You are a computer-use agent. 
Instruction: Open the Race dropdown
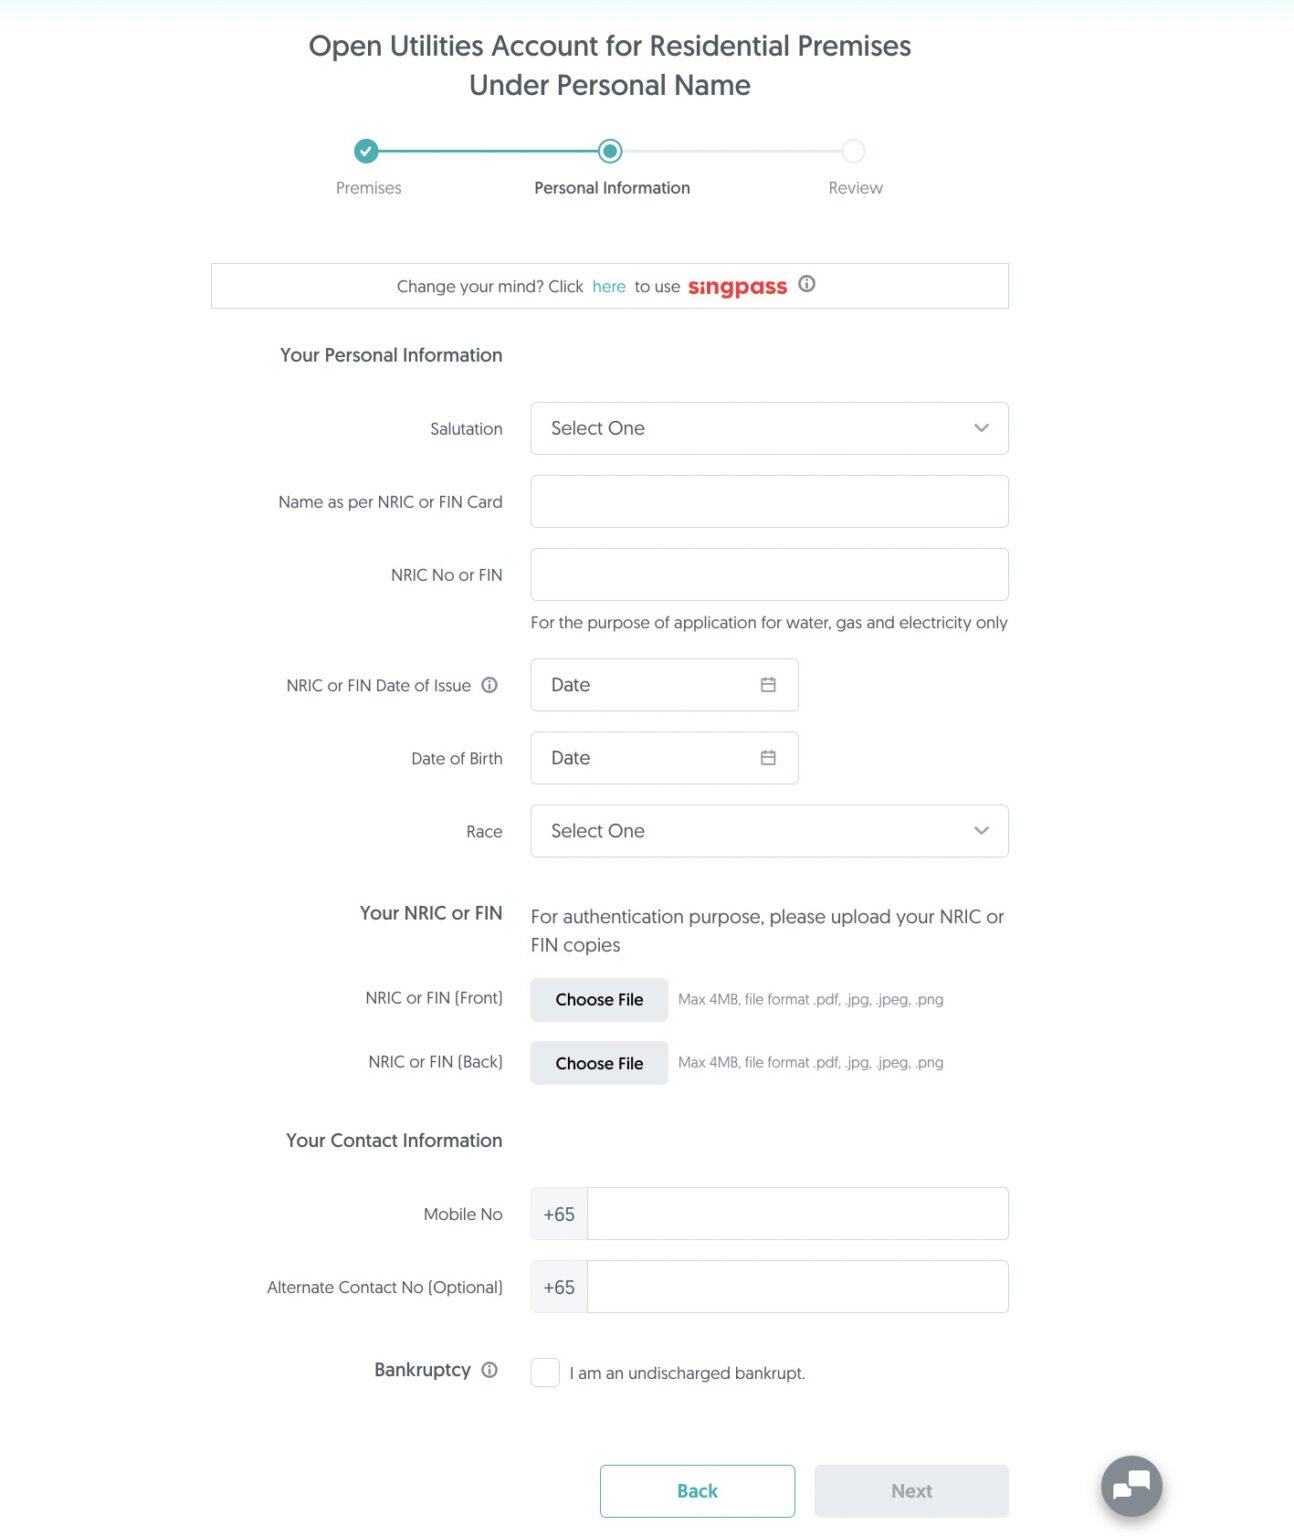tap(768, 831)
